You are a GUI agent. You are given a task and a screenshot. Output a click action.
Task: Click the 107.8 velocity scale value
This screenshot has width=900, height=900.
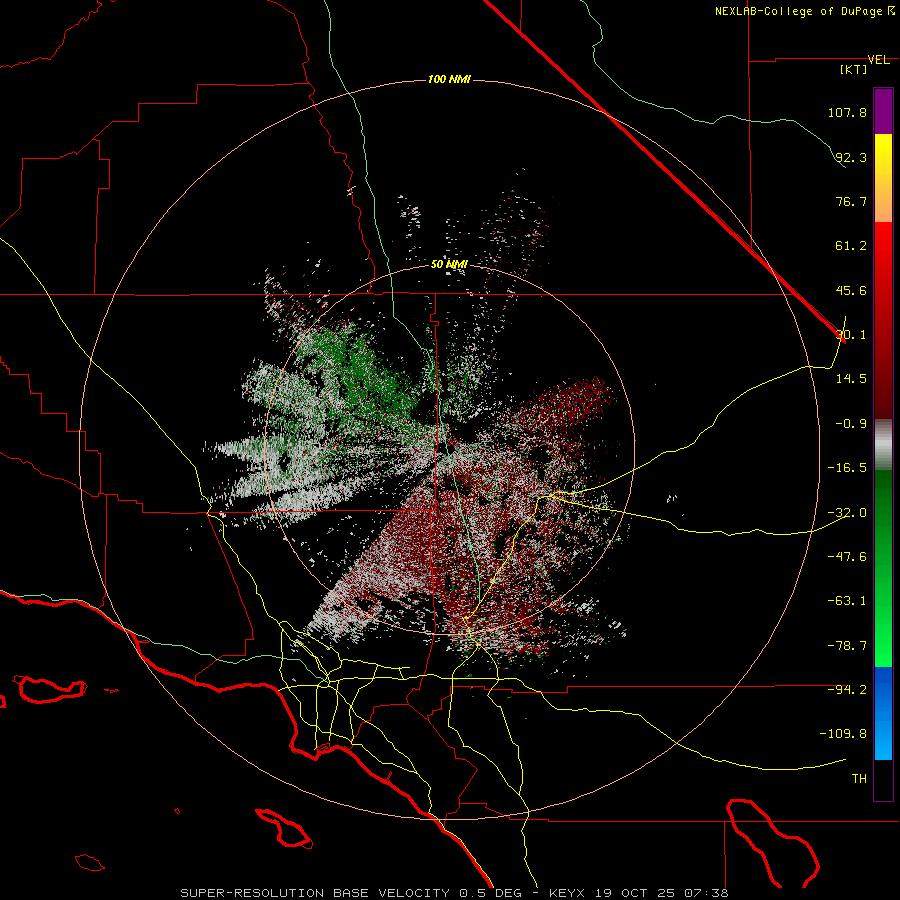[847, 112]
